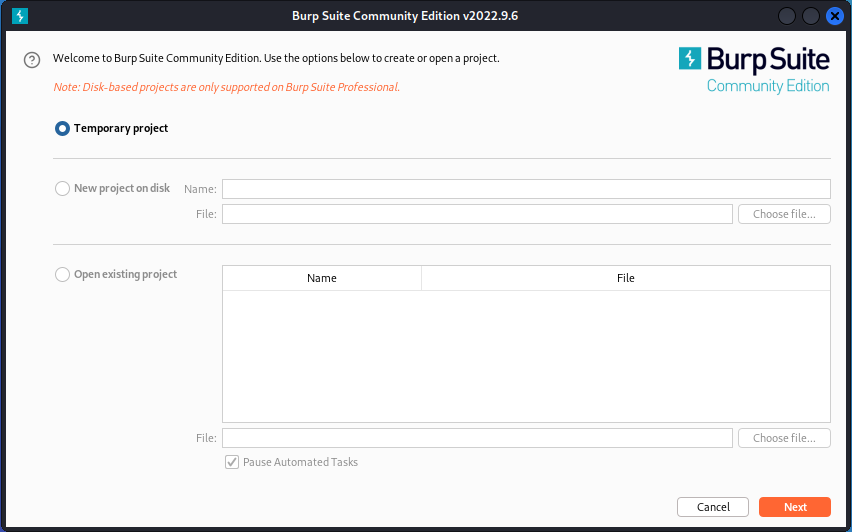This screenshot has height=532, width=852.
Task: Click the new project Name field
Action: pyautogui.click(x=526, y=189)
